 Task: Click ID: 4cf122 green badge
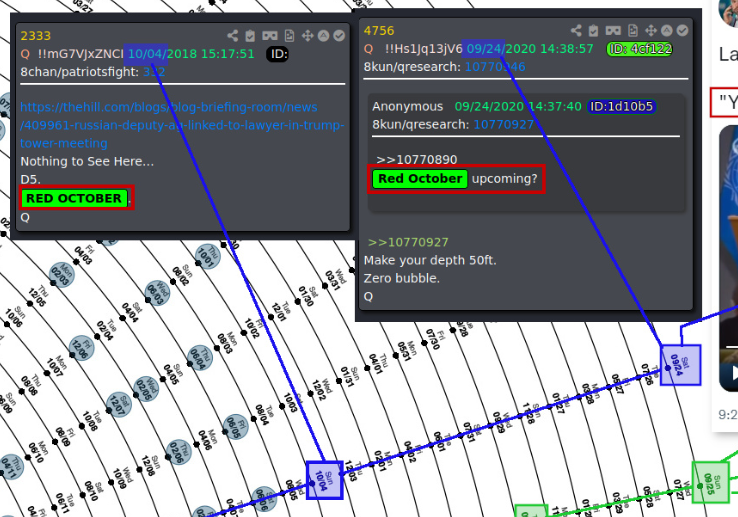pos(640,49)
